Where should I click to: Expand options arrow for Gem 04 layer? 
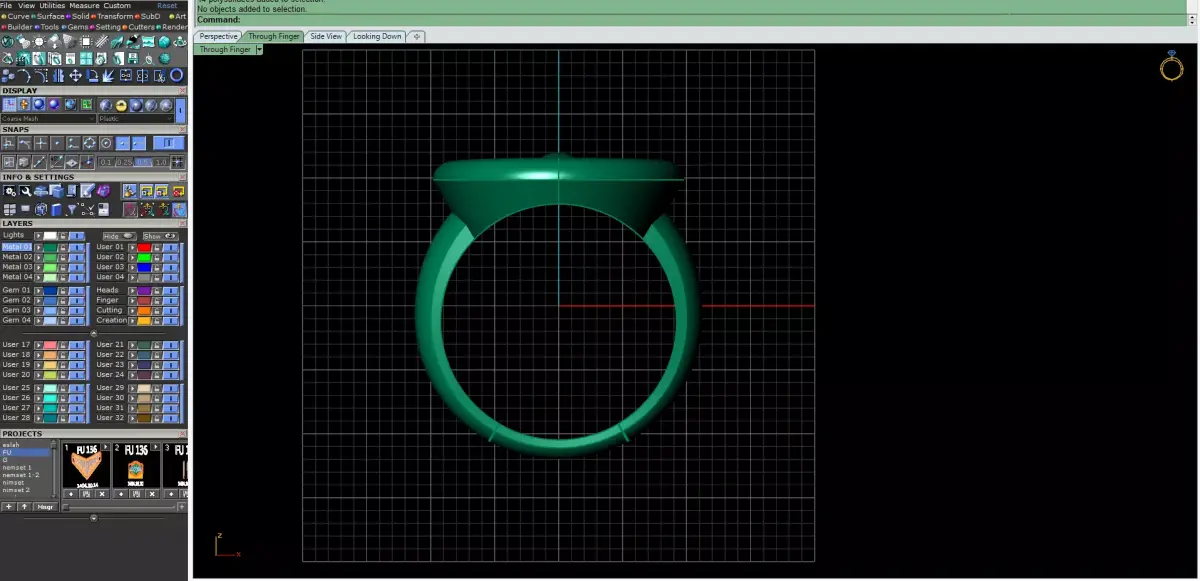[38, 320]
